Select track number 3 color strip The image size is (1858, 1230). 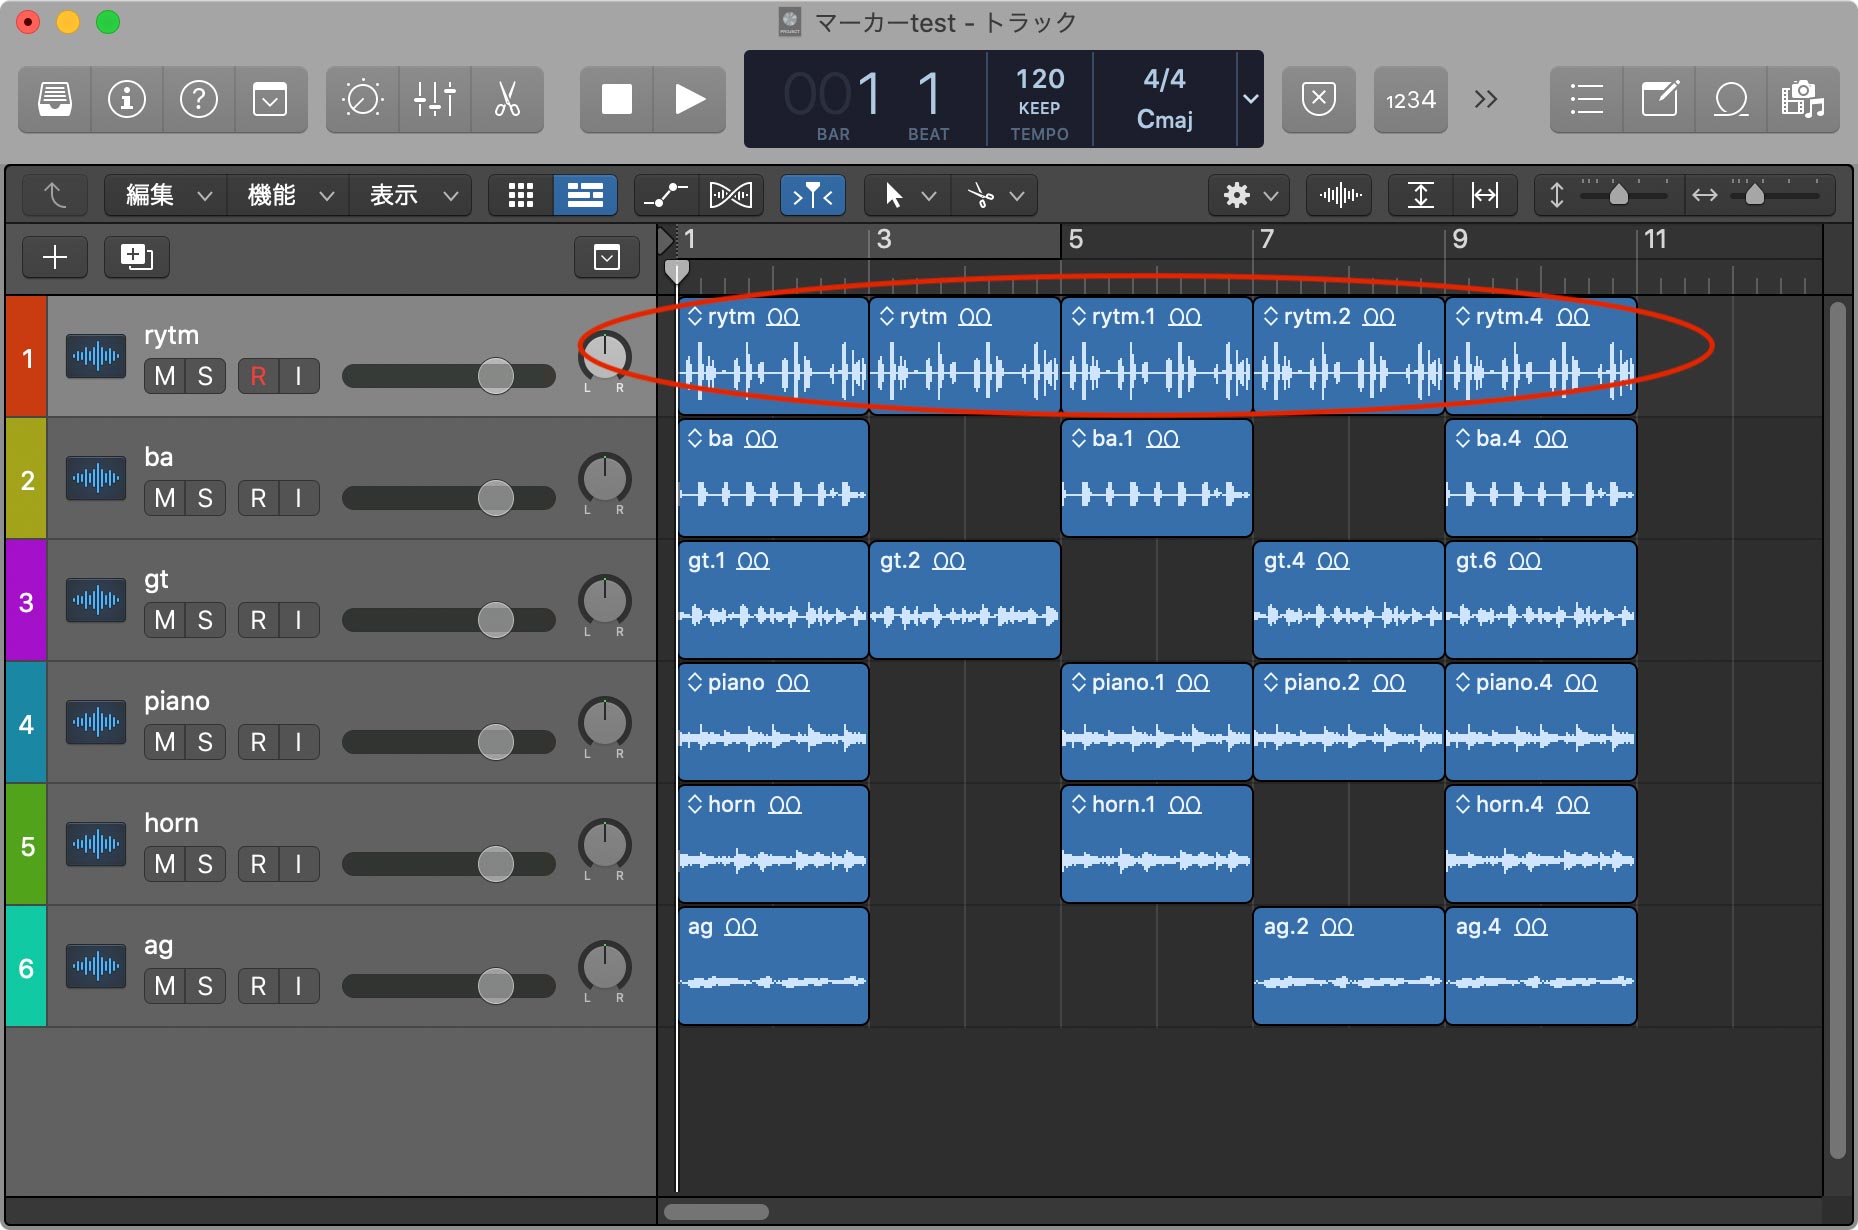coord(26,601)
